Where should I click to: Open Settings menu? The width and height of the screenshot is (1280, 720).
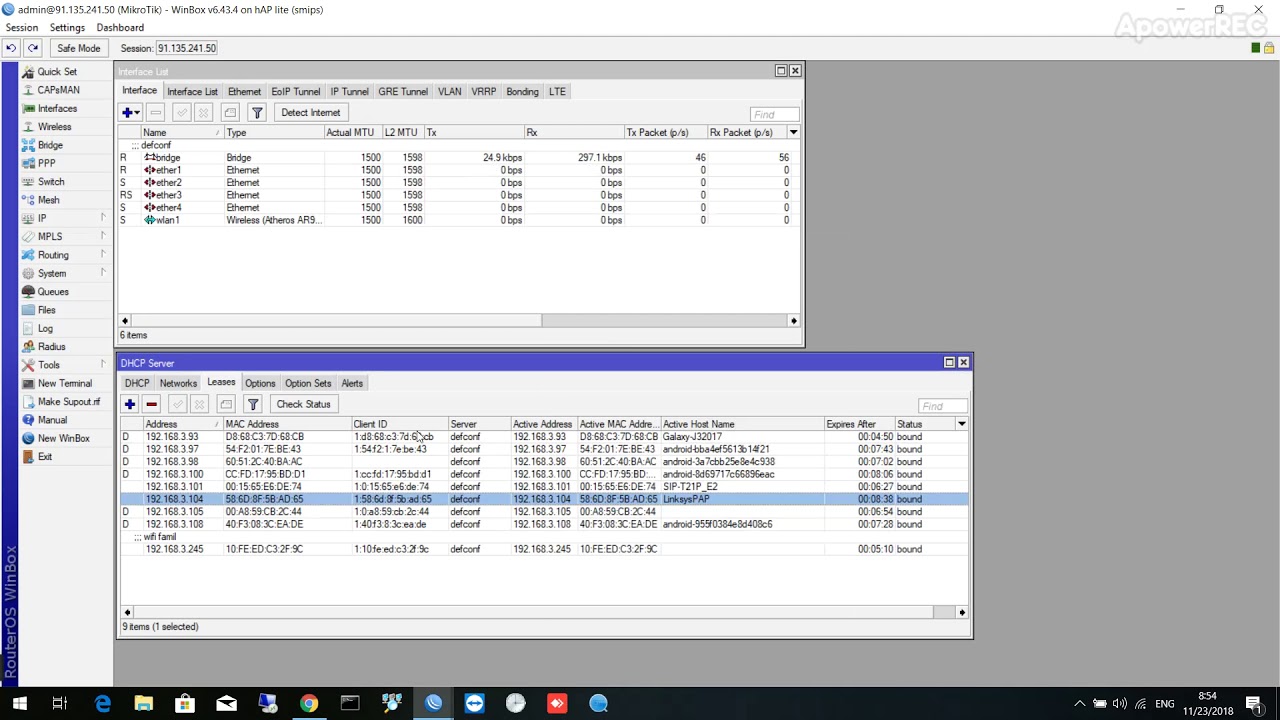pyautogui.click(x=67, y=27)
